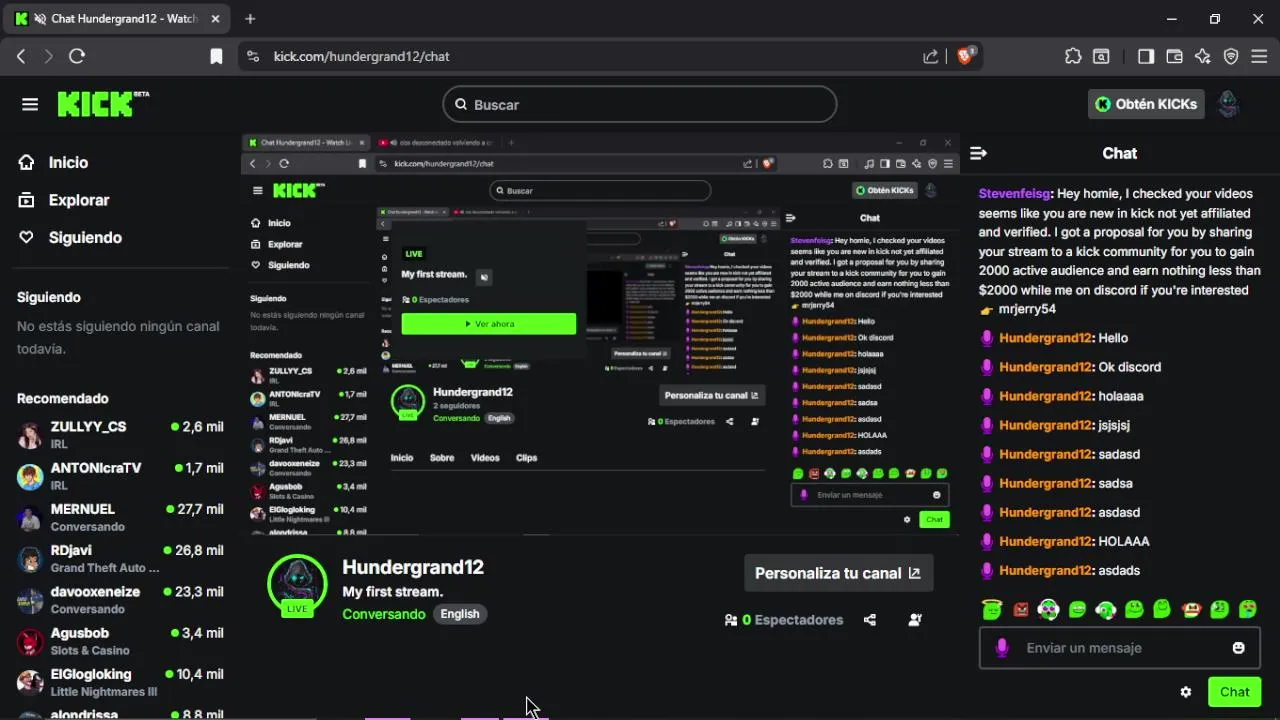Click the Brave Shields lion icon
Image resolution: width=1280 pixels, height=720 pixels.
tap(965, 56)
